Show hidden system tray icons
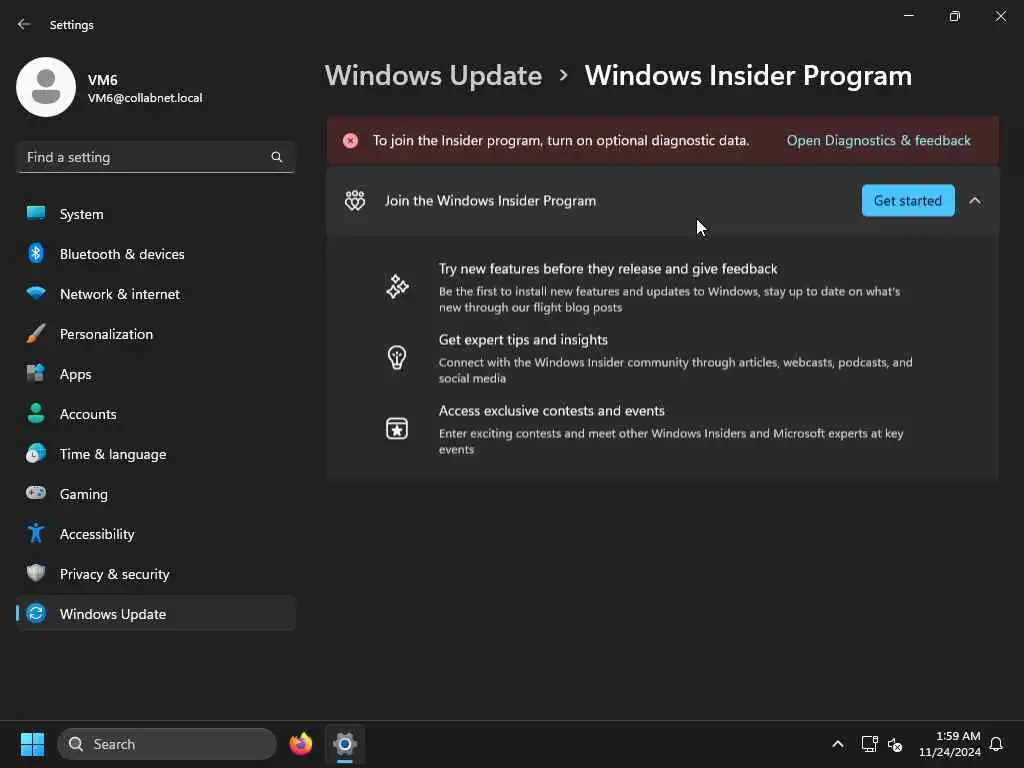Viewport: 1024px width, 768px height. [x=838, y=744]
